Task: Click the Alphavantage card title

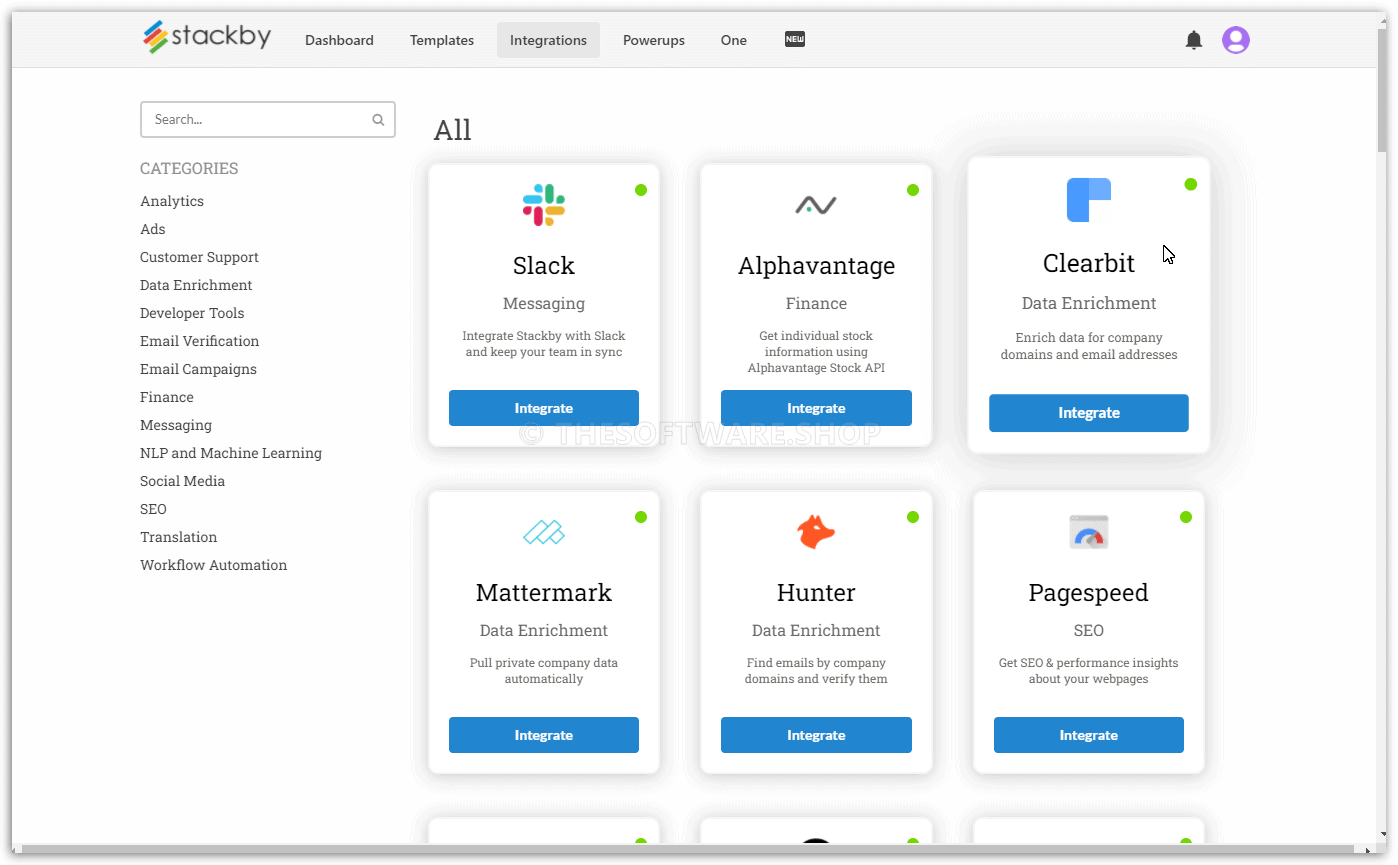Action: (x=816, y=266)
